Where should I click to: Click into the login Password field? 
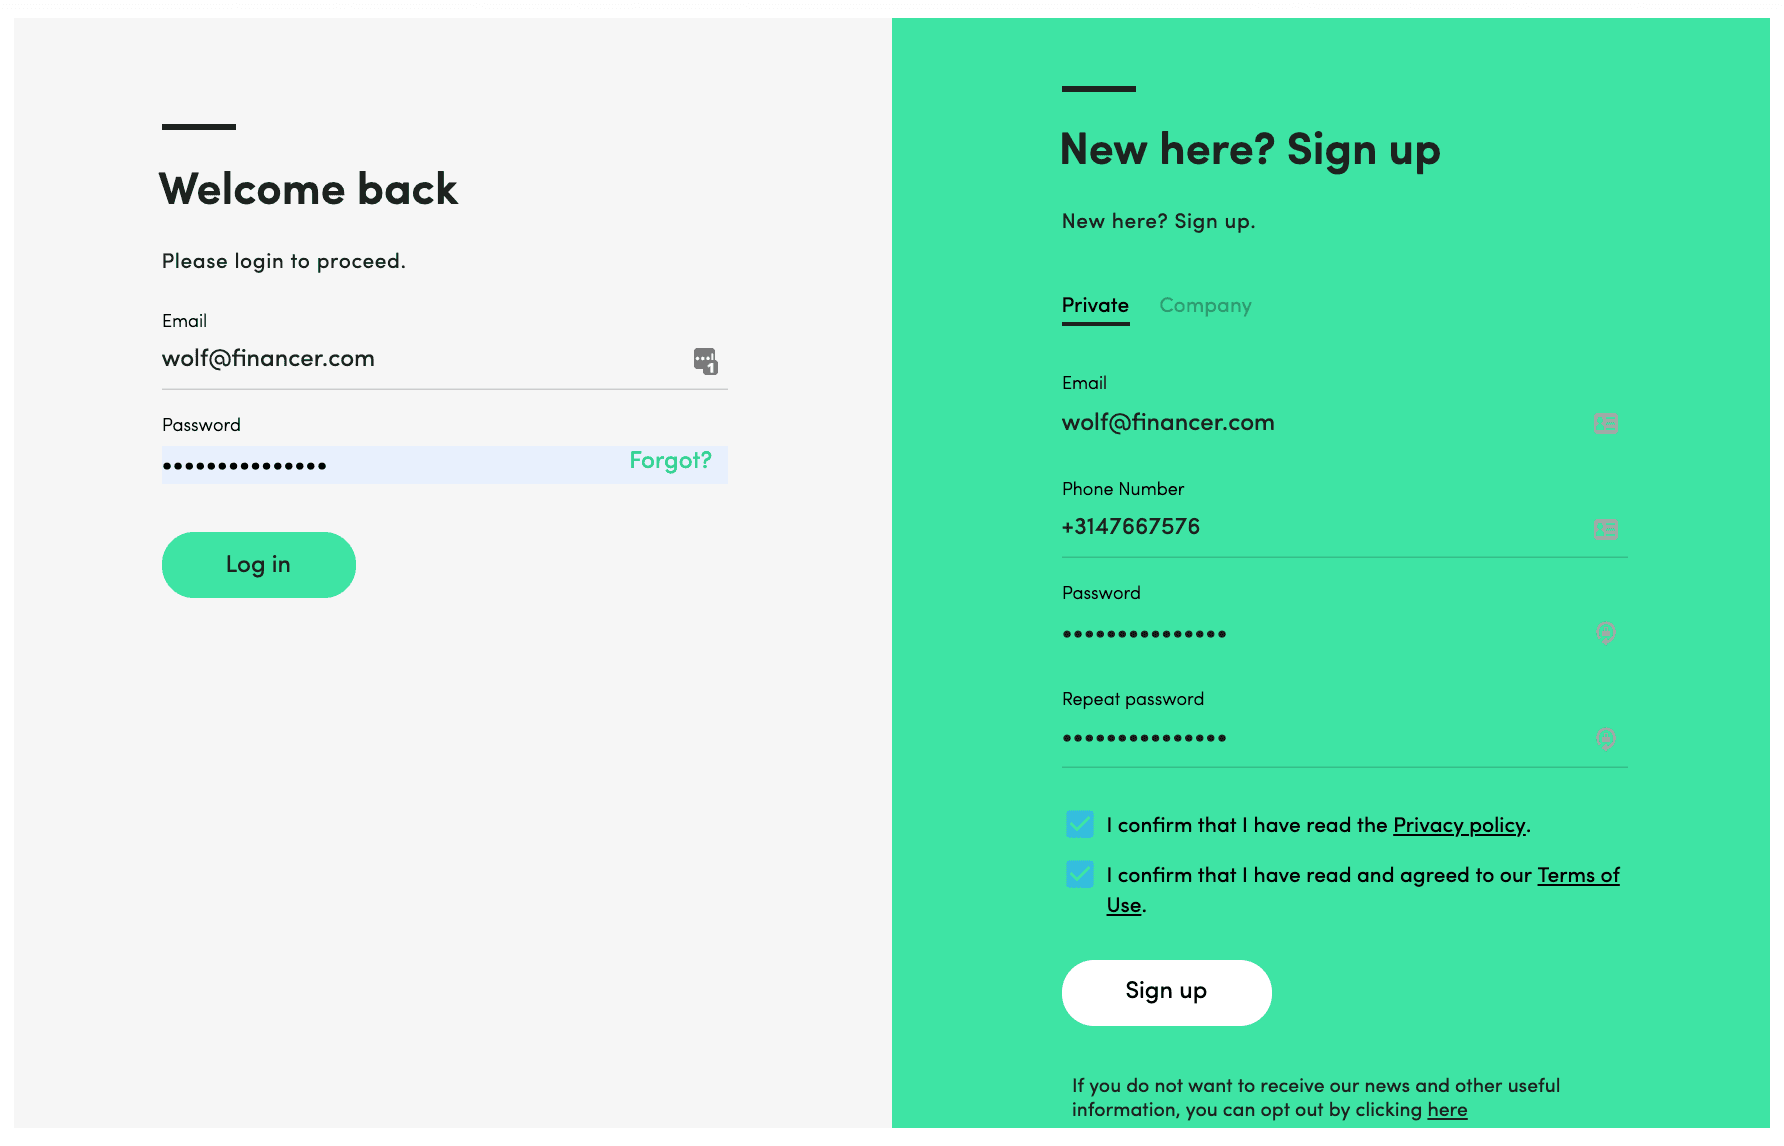click(390, 465)
